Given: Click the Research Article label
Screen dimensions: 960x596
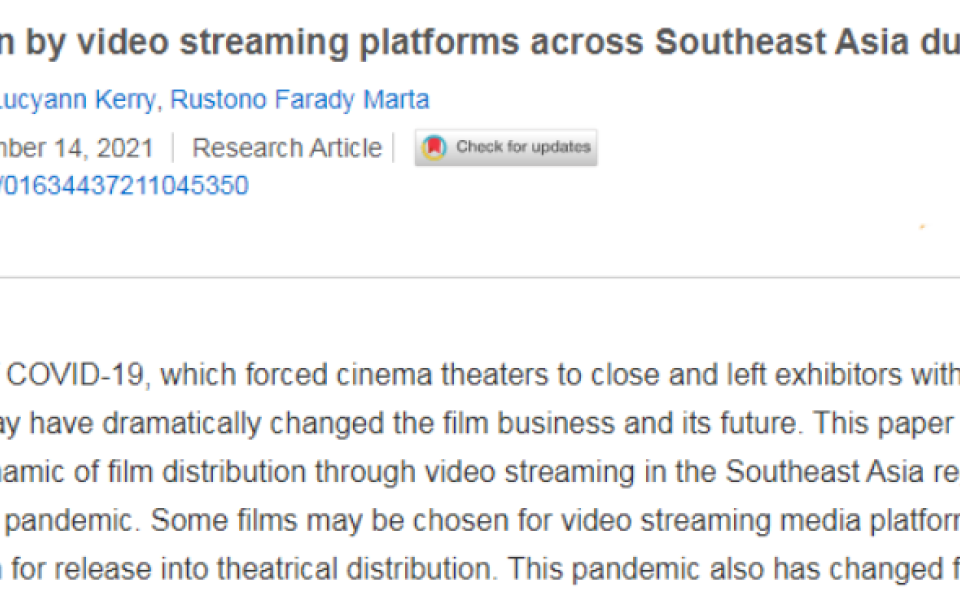Looking at the screenshot, I should click(287, 148).
